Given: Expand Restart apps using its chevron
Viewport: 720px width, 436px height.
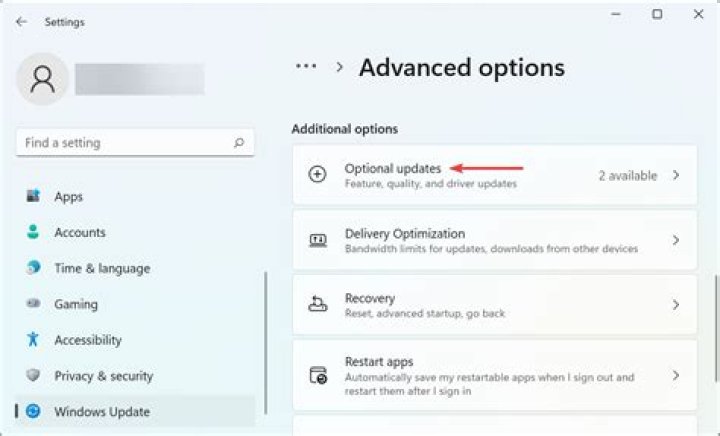Looking at the screenshot, I should tap(675, 375).
